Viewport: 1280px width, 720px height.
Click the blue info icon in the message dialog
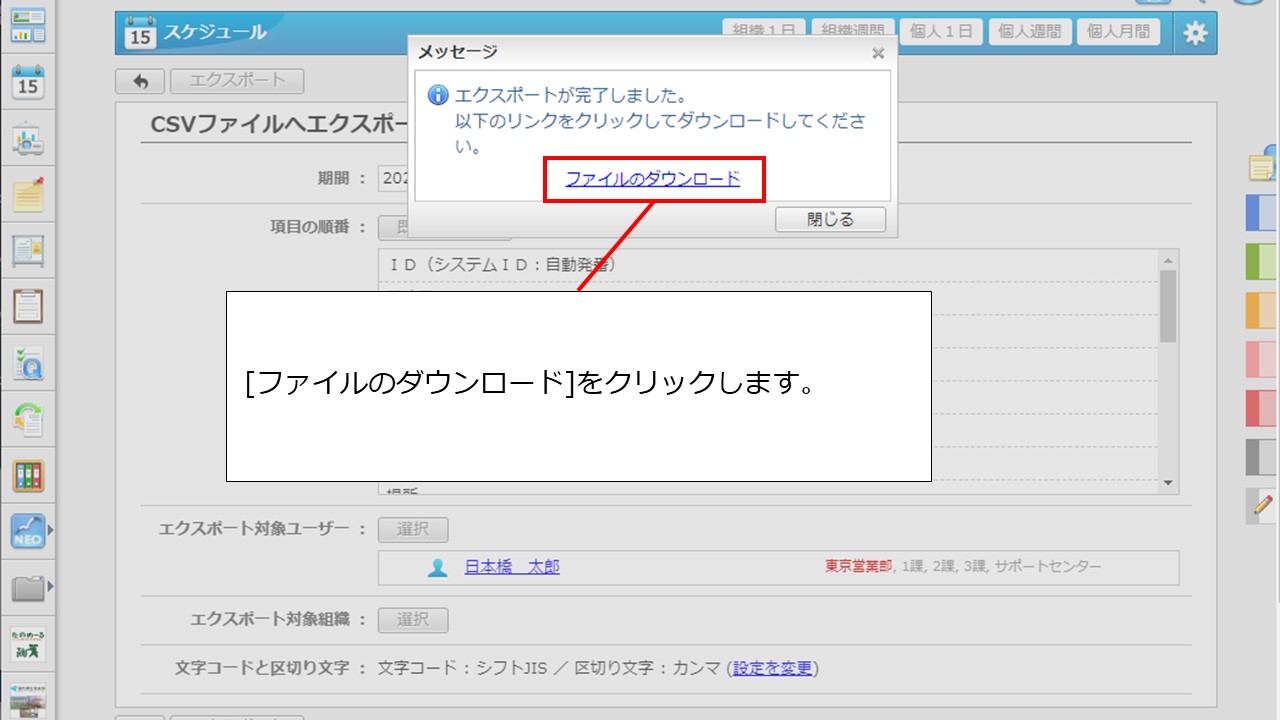pyautogui.click(x=438, y=95)
